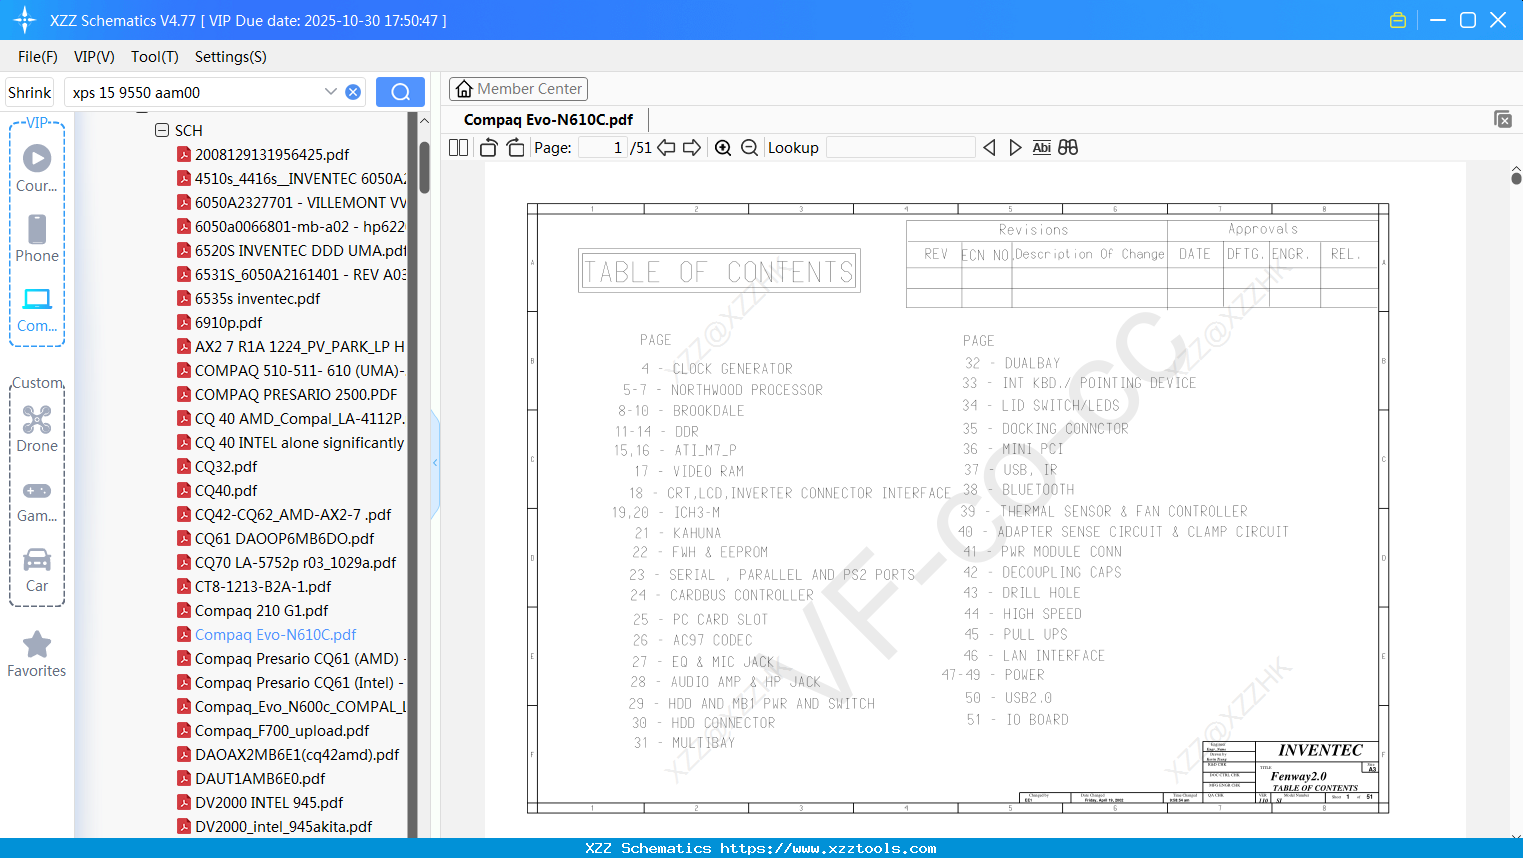This screenshot has width=1523, height=858.
Task: Open Favorites in the sidebar
Action: coord(37,655)
